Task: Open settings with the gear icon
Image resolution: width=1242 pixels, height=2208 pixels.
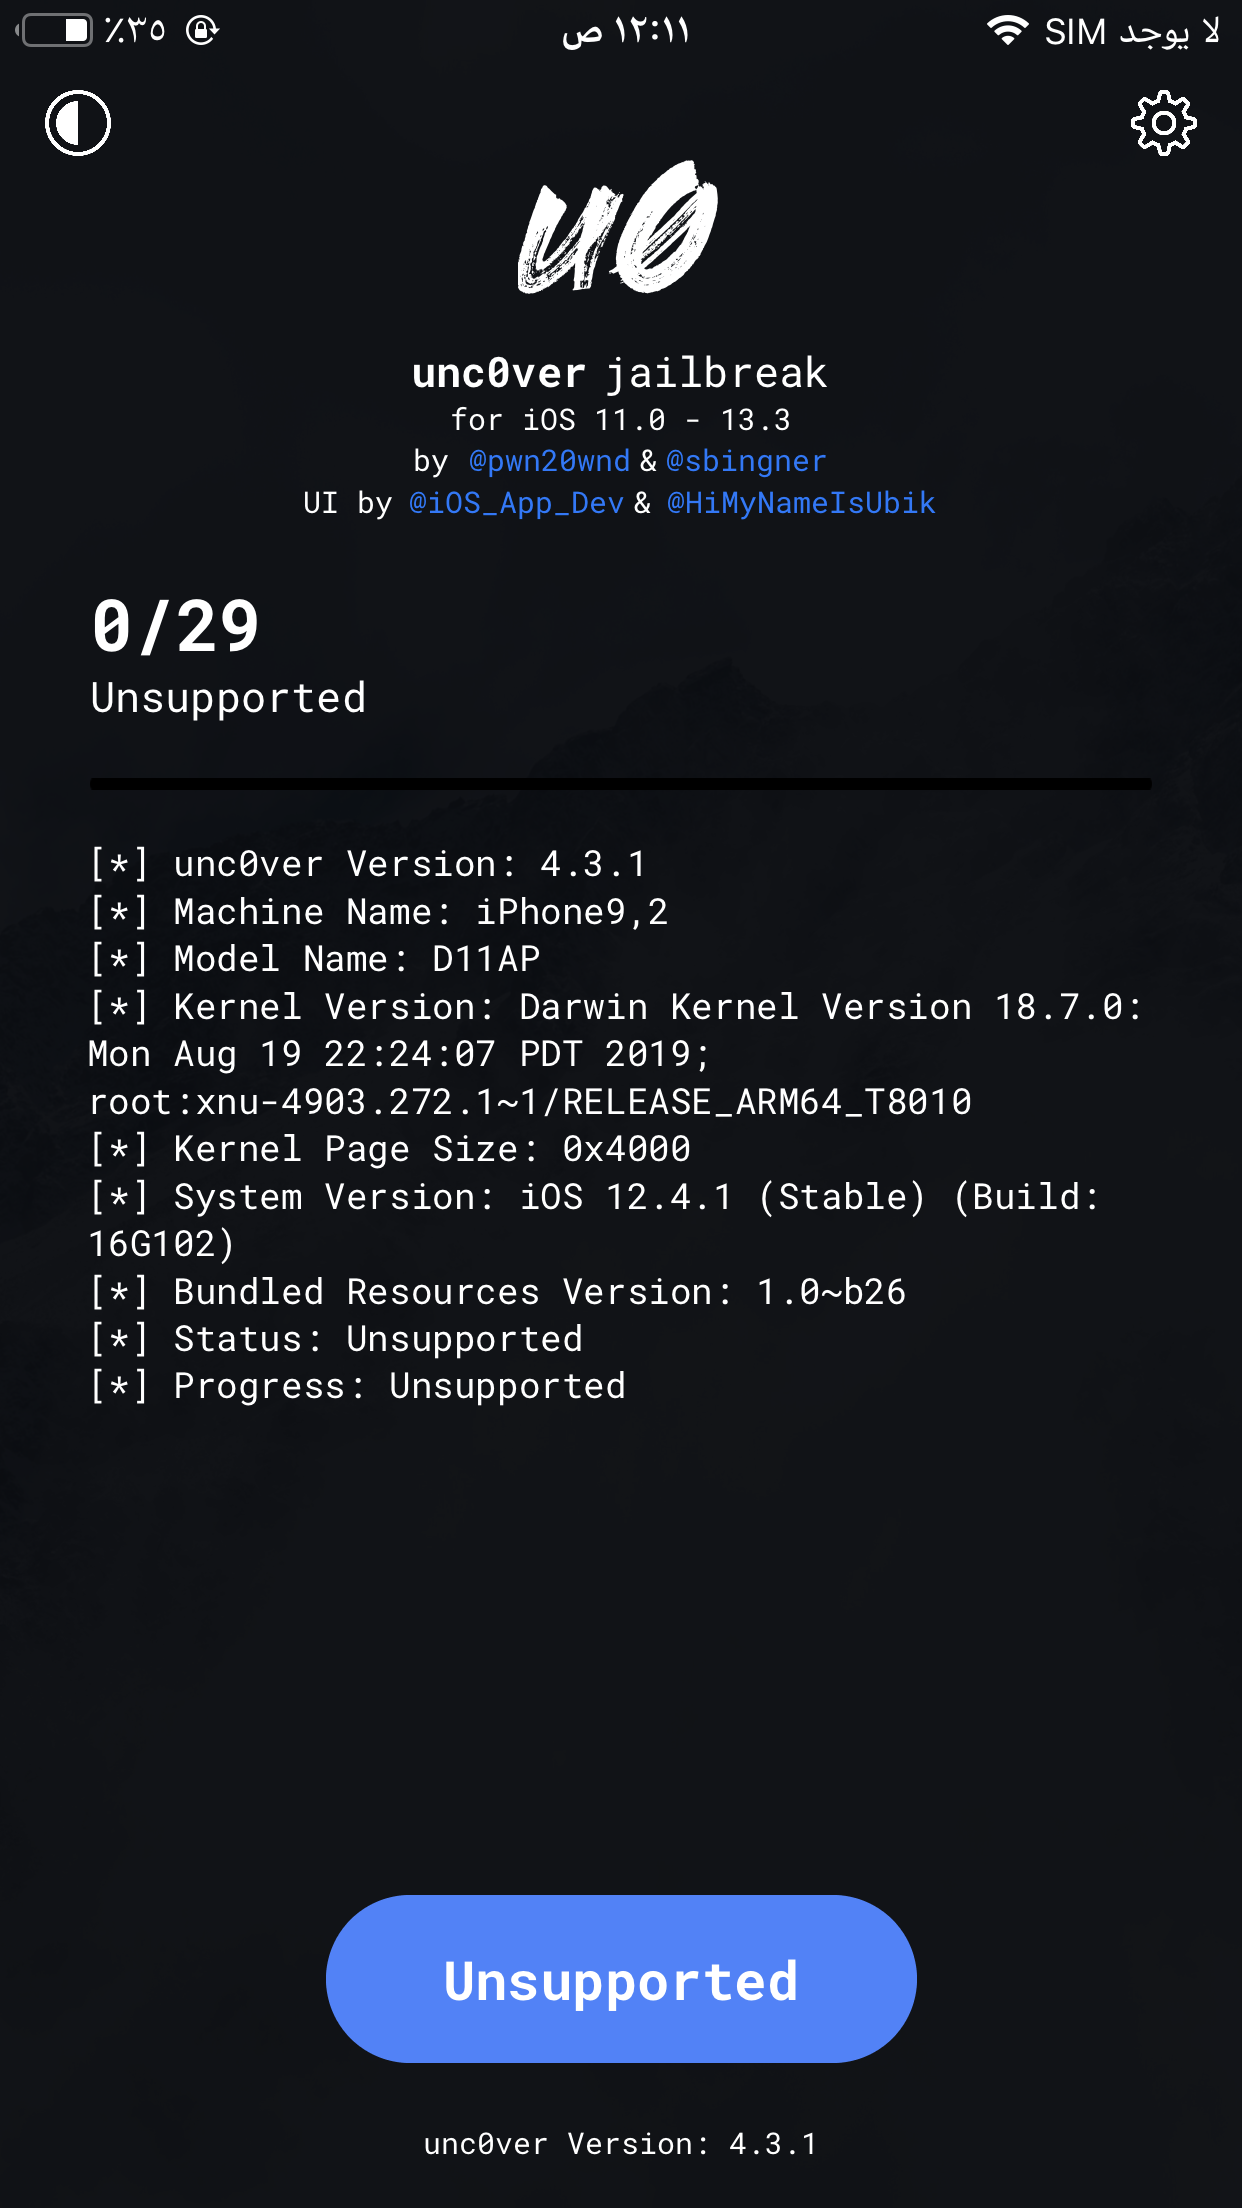Action: point(1163,123)
